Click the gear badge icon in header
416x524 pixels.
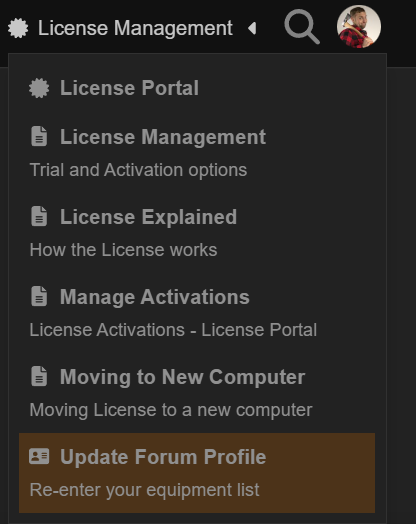pos(18,28)
